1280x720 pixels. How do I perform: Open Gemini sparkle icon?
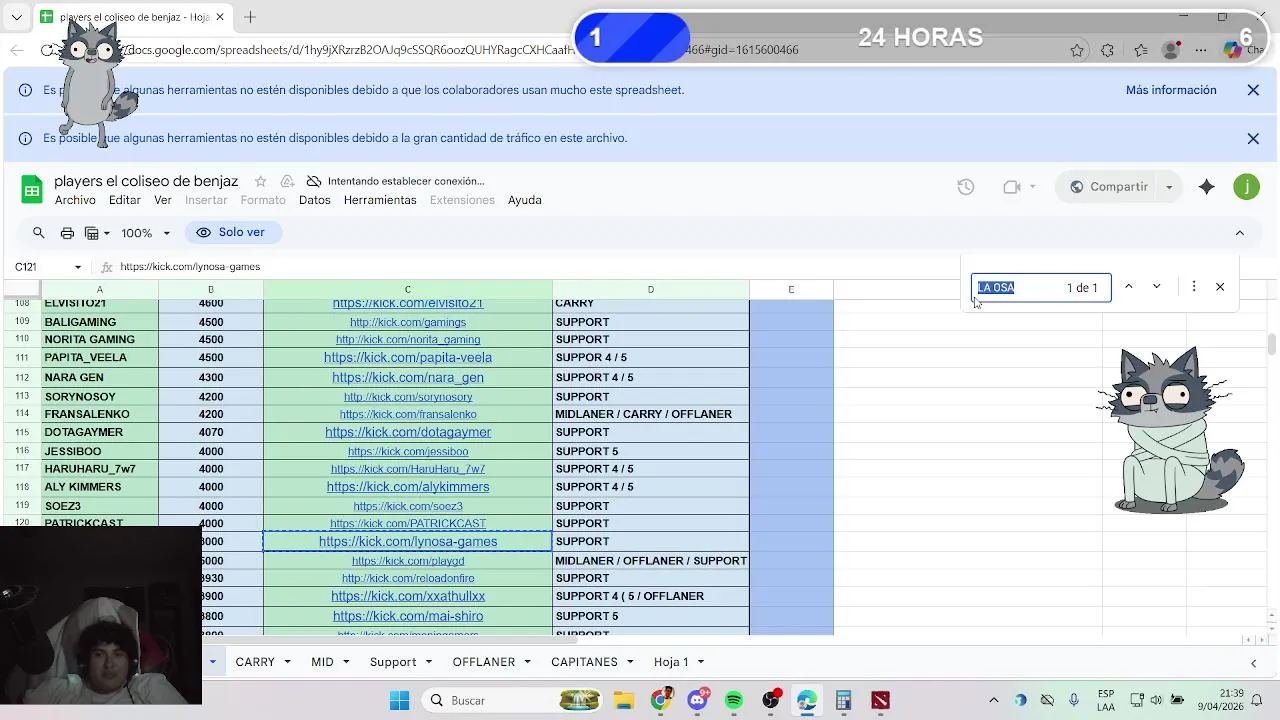[x=1207, y=187]
